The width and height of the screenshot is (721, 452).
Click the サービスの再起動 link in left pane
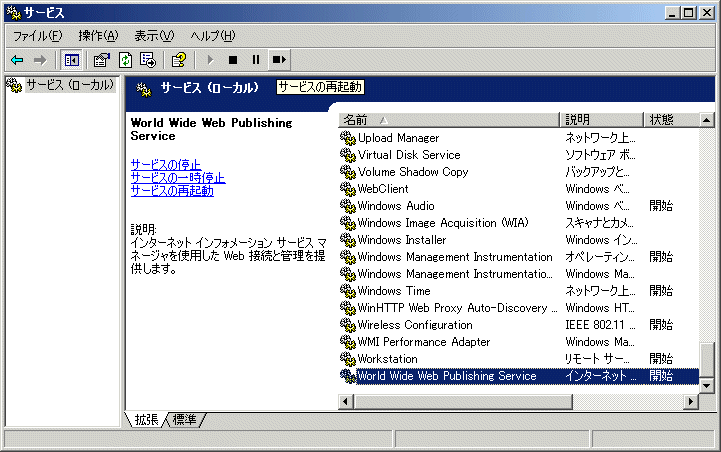pyautogui.click(x=171, y=190)
